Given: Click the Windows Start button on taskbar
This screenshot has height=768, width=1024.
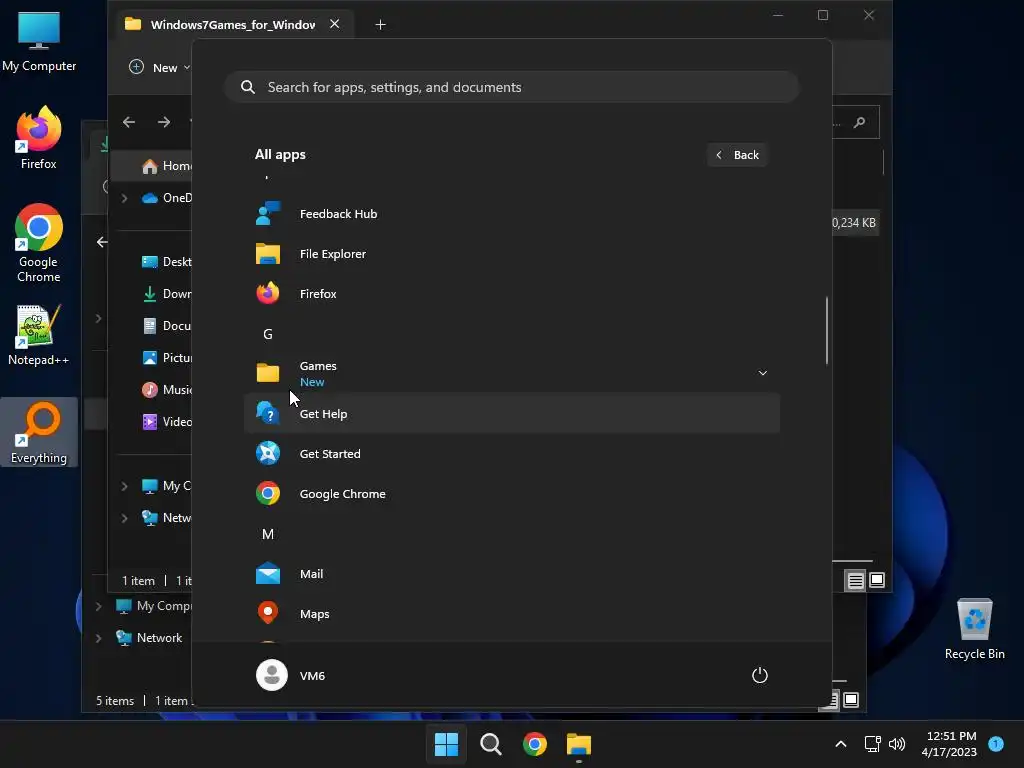Looking at the screenshot, I should (447, 744).
